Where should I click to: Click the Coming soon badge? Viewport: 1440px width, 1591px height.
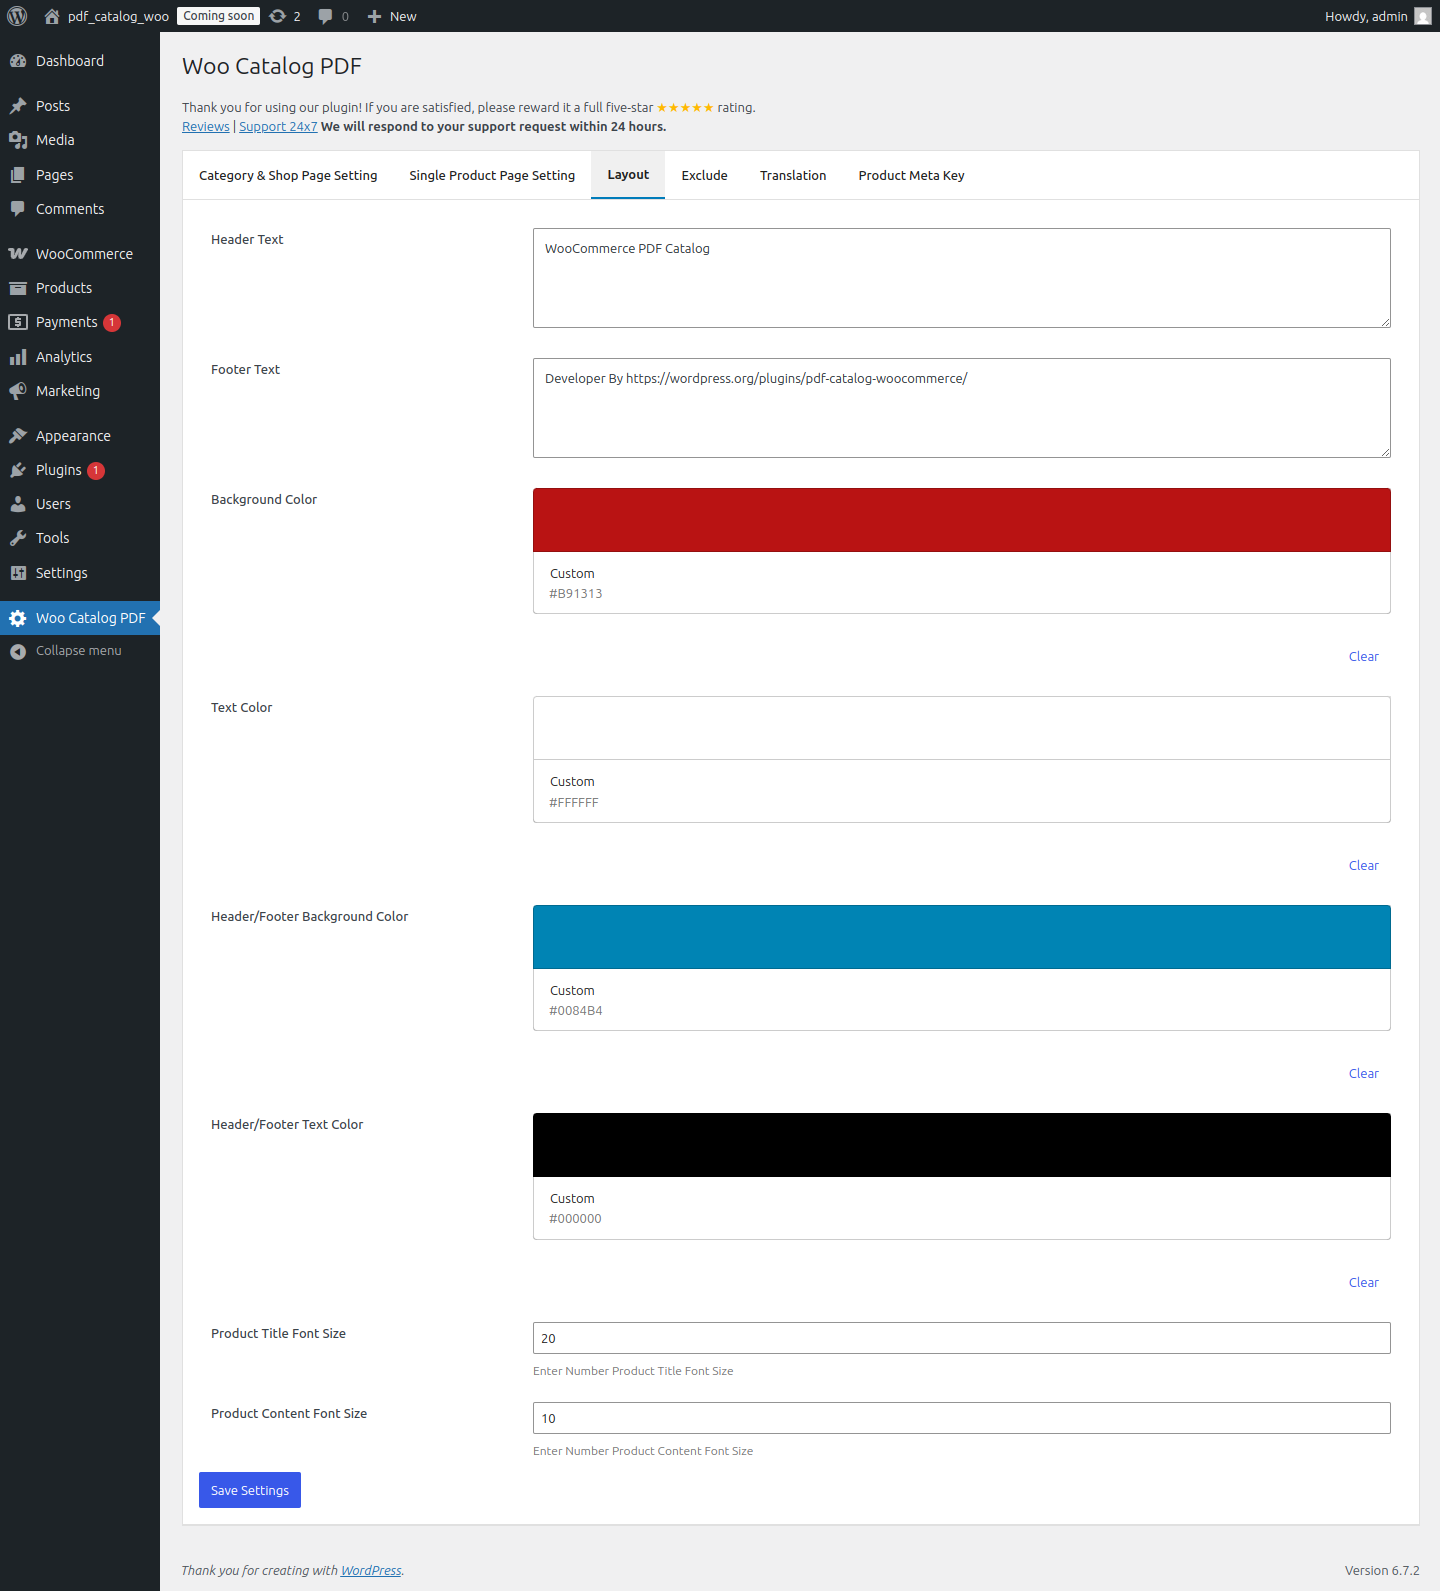(219, 16)
